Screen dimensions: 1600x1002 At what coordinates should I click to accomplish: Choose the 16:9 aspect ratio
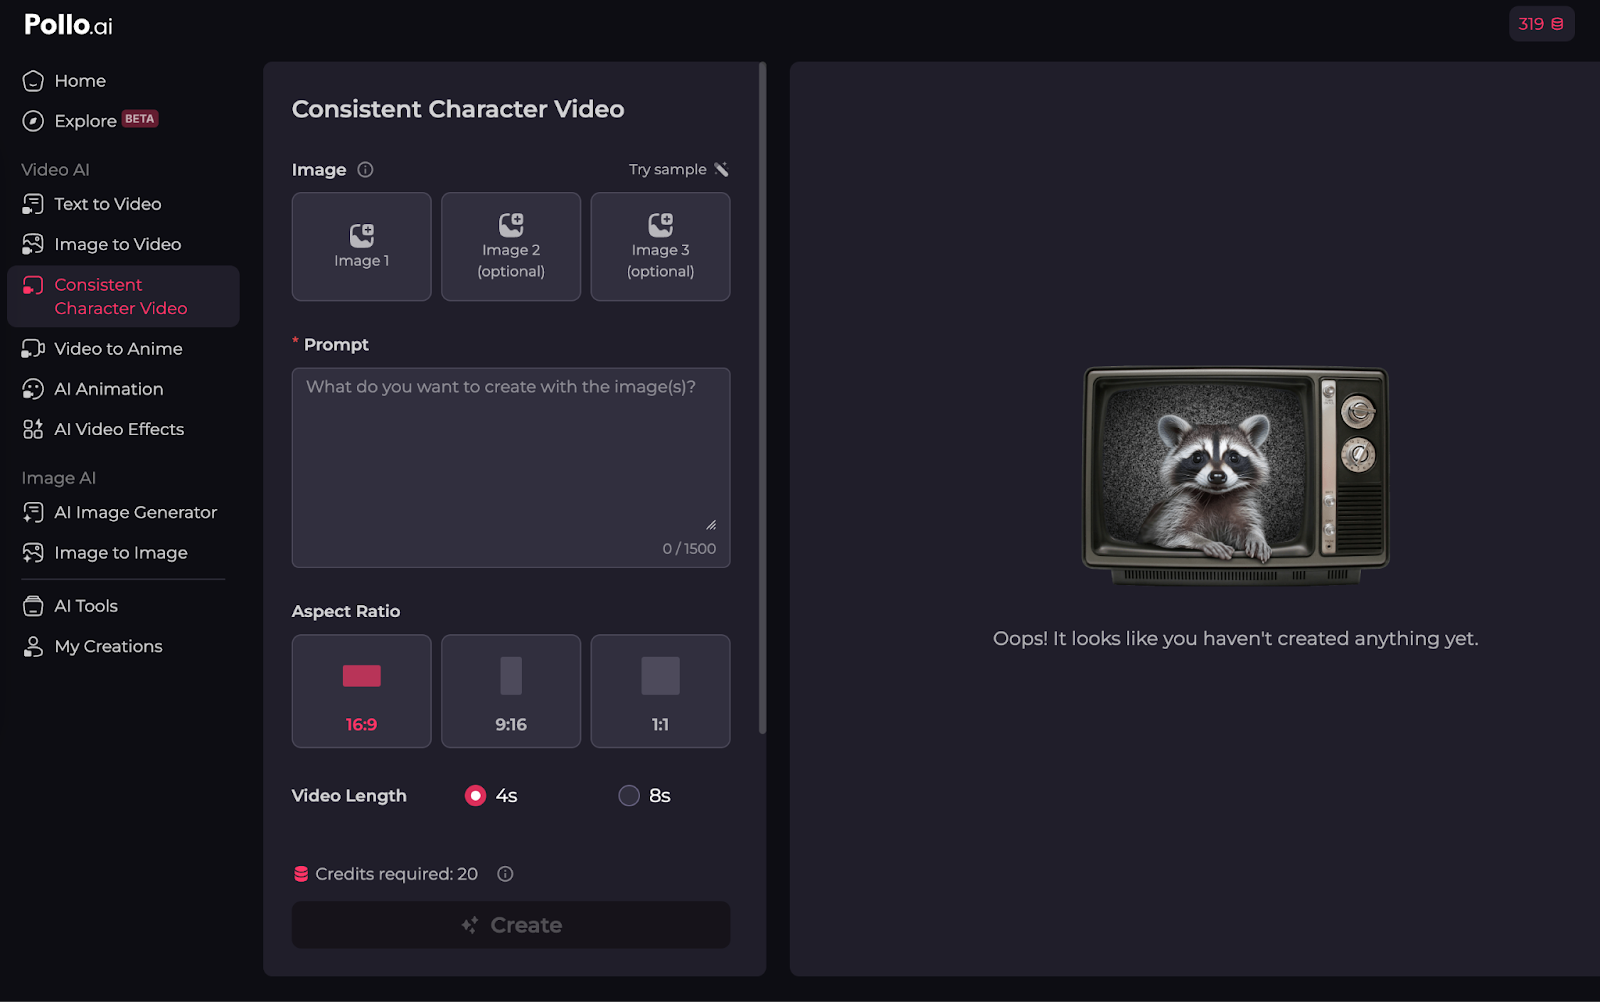[361, 691]
